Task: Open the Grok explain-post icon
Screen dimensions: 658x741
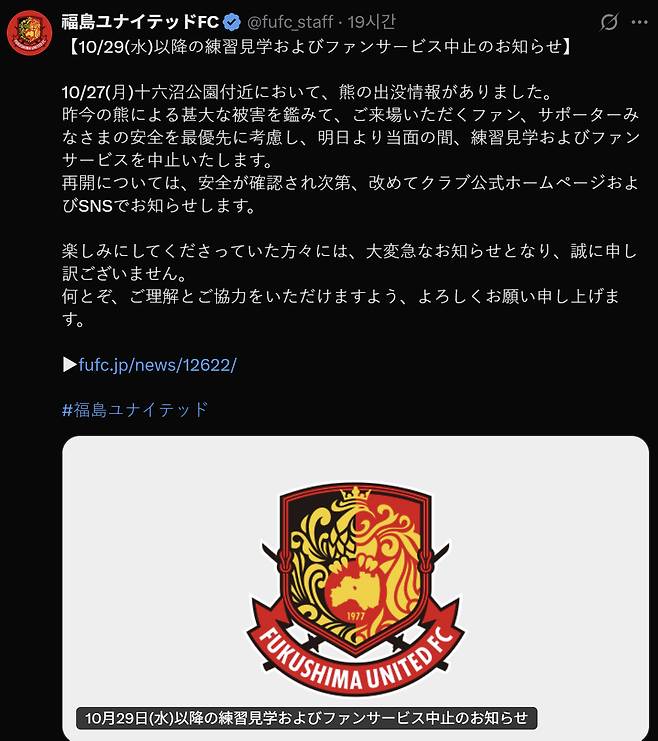Action: click(609, 22)
